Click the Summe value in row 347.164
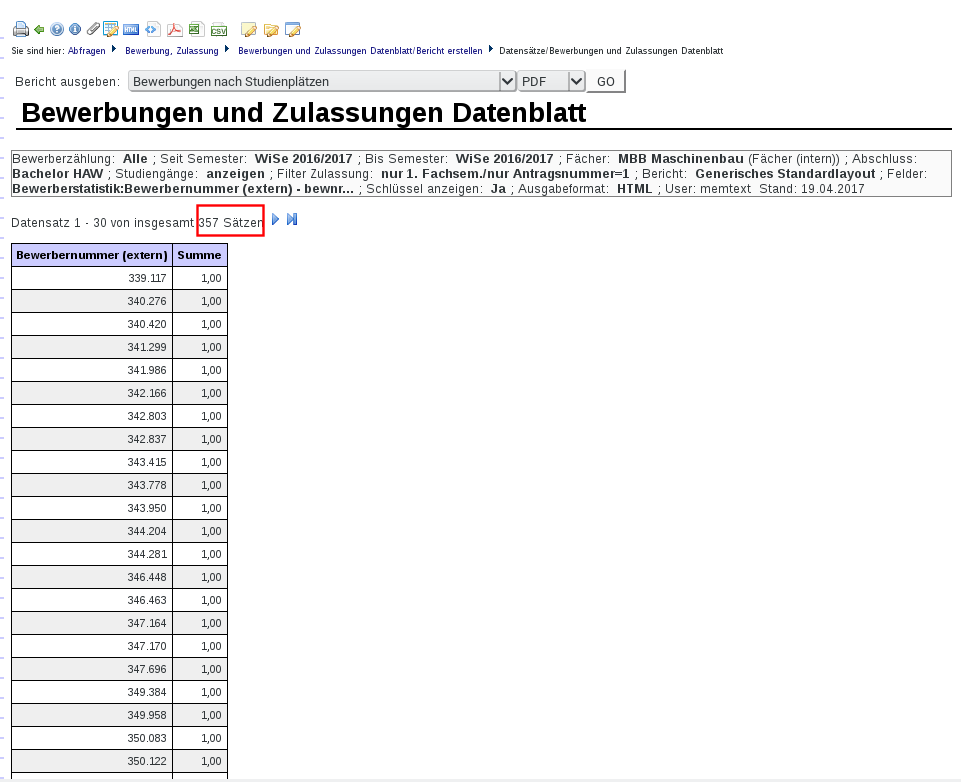The width and height of the screenshot is (961, 782). (211, 623)
